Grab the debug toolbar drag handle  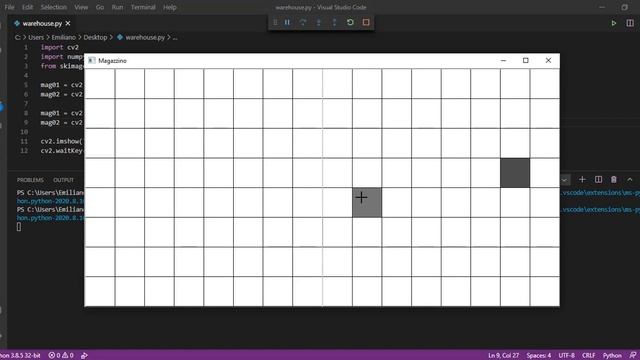[x=275, y=22]
